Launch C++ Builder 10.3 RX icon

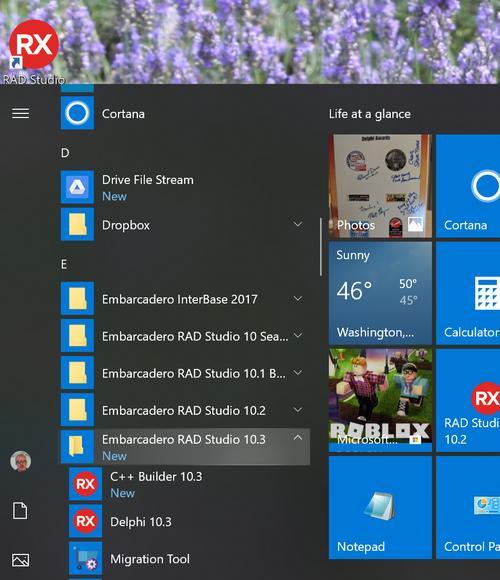(85, 484)
